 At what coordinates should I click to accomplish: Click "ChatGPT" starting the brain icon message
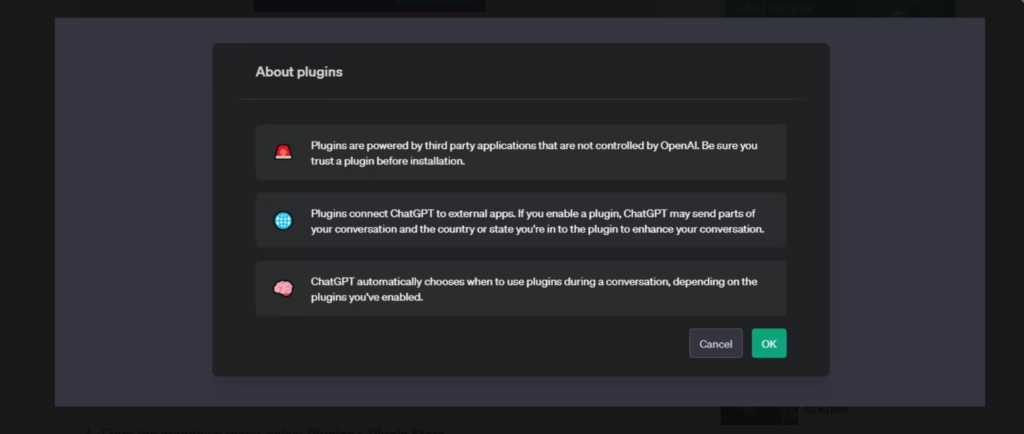[334, 282]
